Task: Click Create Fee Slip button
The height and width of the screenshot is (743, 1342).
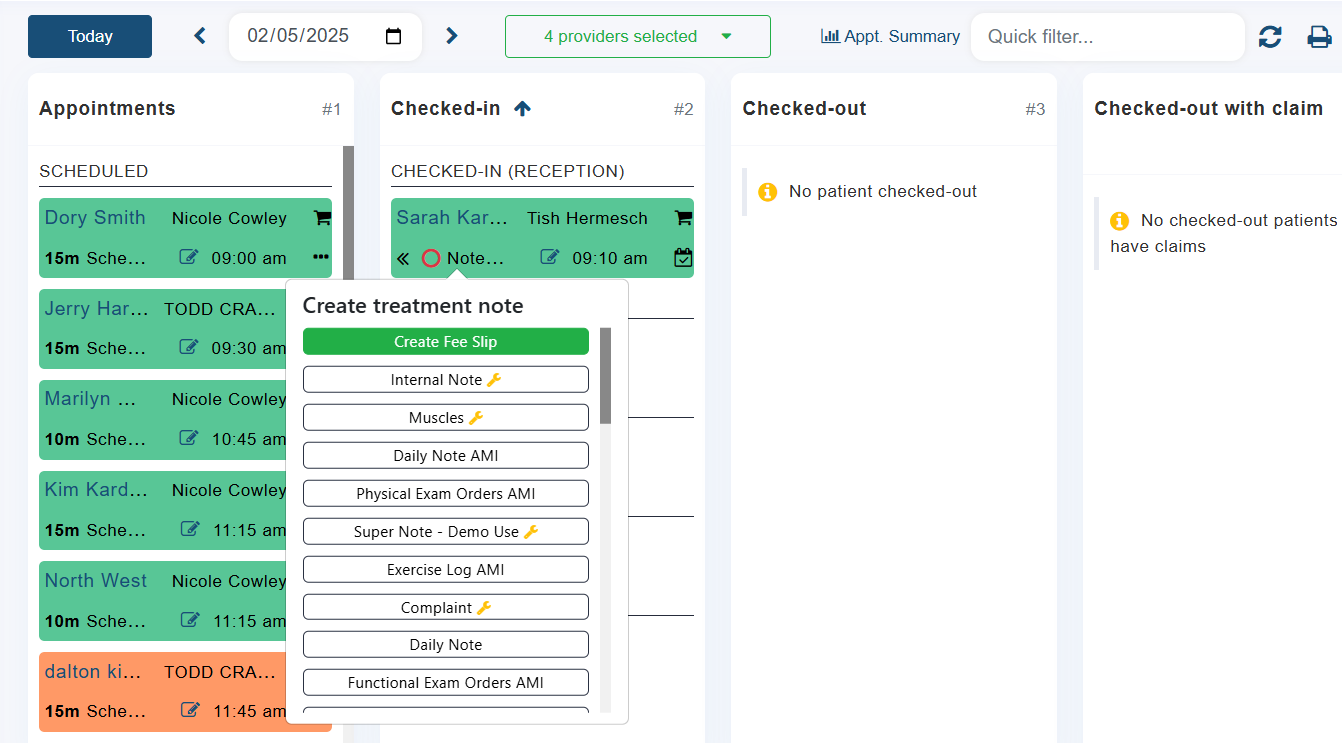Action: [446, 342]
